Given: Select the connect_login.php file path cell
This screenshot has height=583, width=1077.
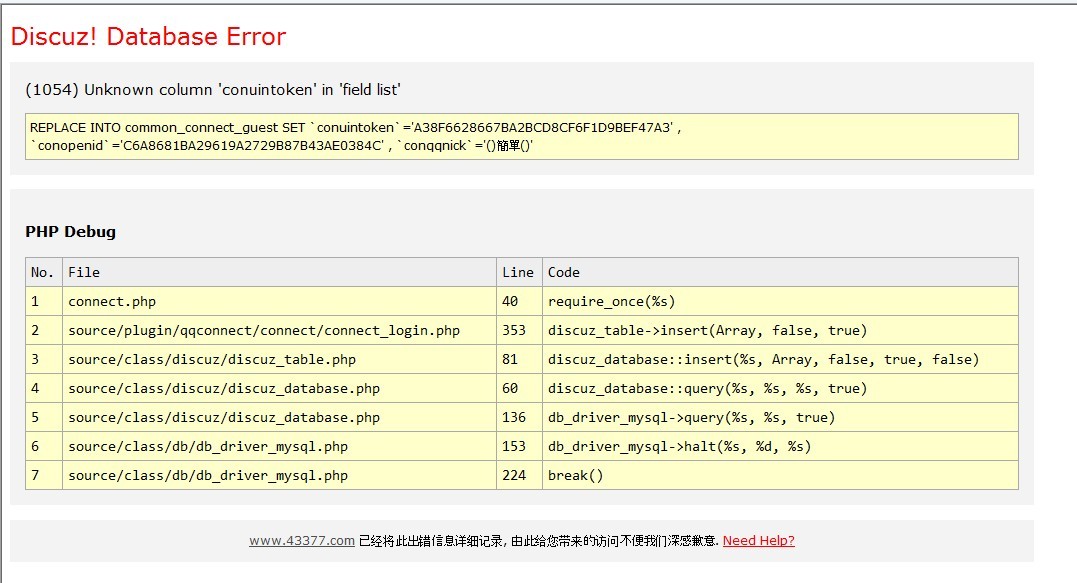Looking at the screenshot, I should pos(264,330).
